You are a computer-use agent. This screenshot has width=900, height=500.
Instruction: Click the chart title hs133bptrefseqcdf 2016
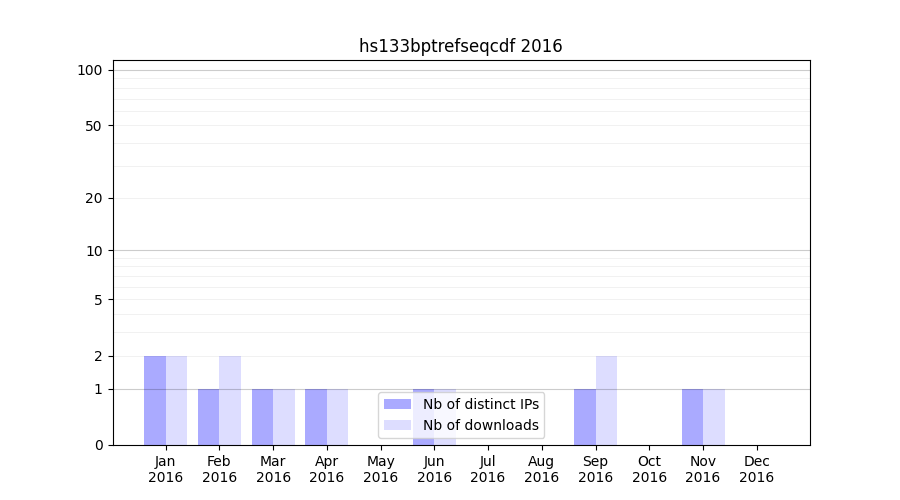460,46
